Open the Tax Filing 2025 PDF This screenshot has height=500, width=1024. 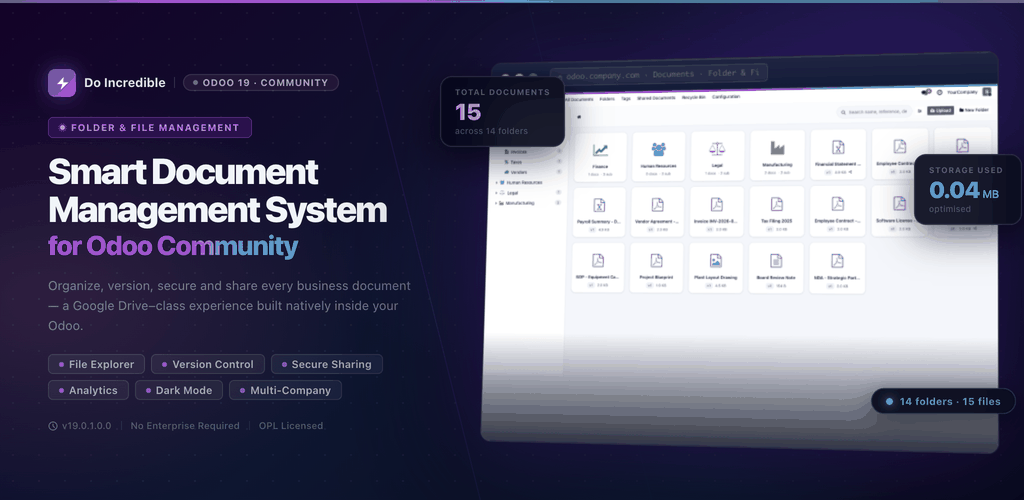point(776,211)
